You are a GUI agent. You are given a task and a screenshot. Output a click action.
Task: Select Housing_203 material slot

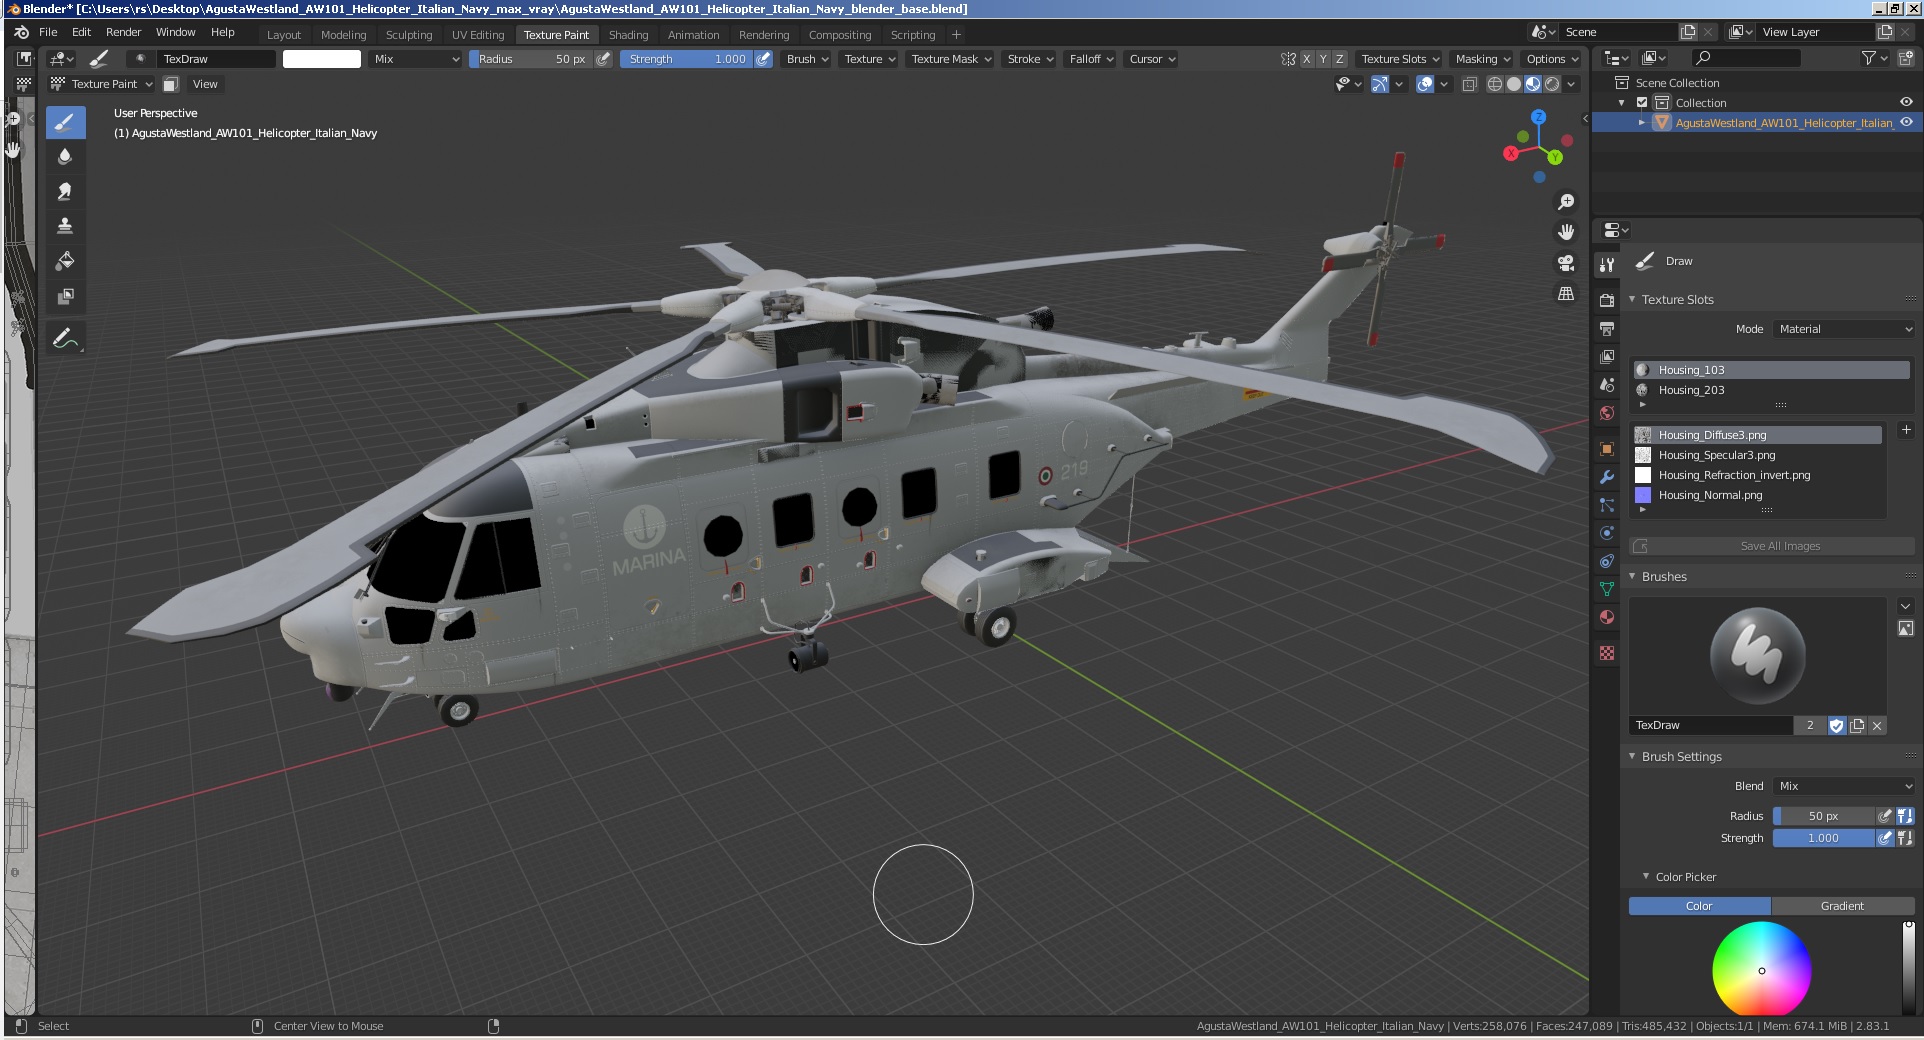[1772, 390]
